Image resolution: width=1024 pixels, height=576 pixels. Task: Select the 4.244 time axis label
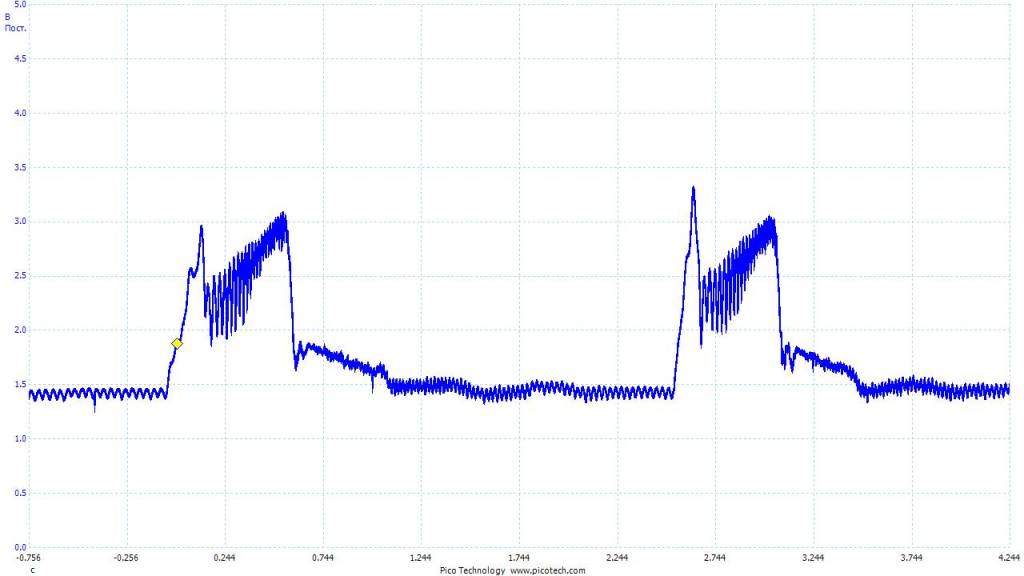(1008, 559)
